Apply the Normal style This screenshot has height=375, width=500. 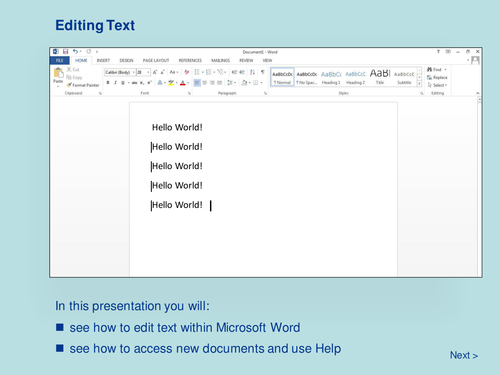pos(282,77)
